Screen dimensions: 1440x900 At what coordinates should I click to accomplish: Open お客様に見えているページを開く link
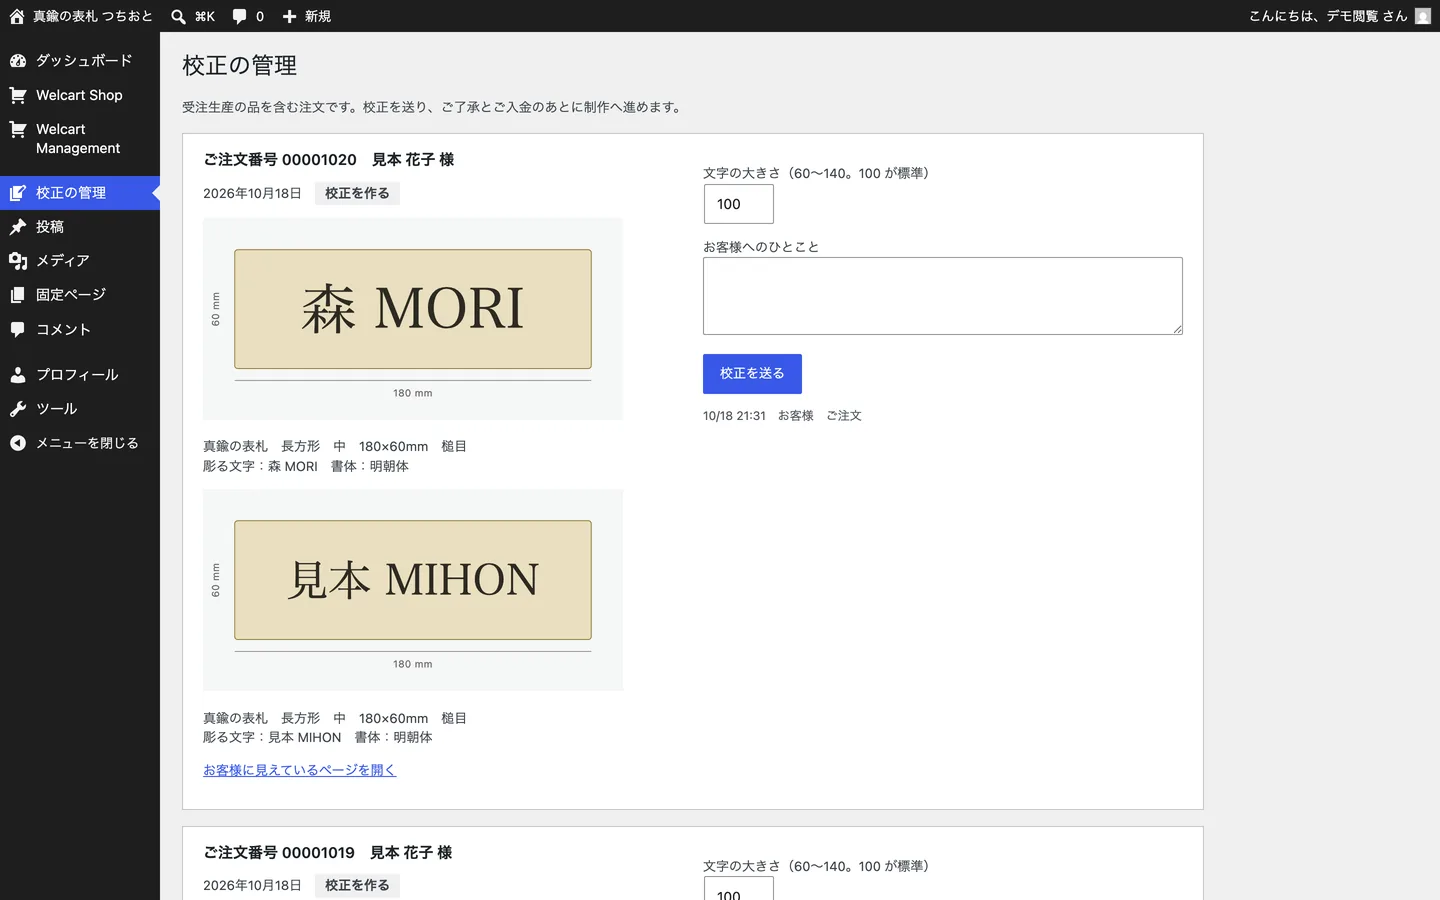tap(299, 770)
